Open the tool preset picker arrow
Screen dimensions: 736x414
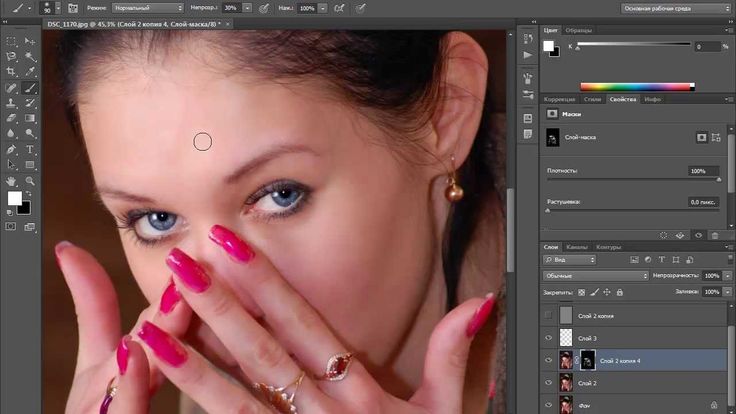click(29, 8)
